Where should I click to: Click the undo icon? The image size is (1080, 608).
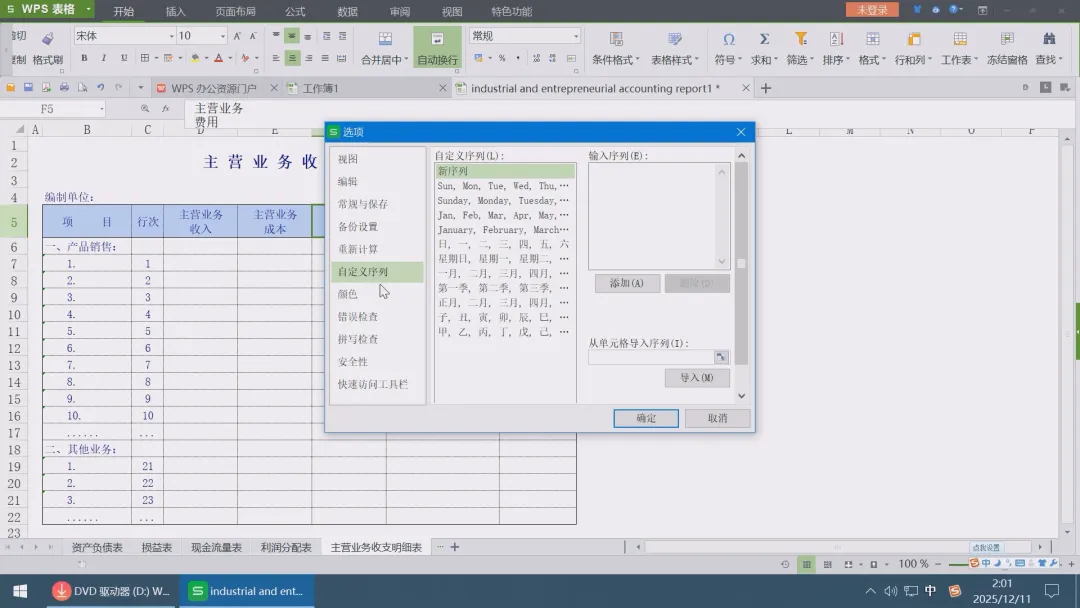101,87
